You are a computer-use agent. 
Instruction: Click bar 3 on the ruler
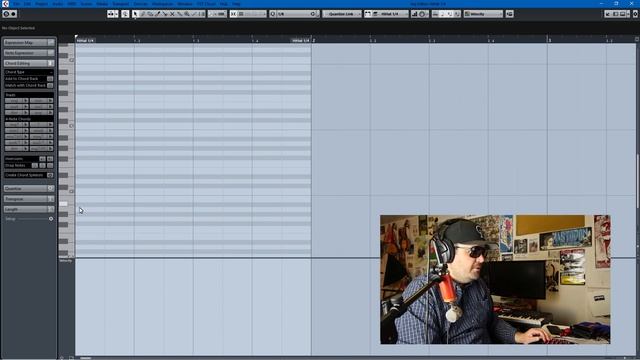pos(549,40)
